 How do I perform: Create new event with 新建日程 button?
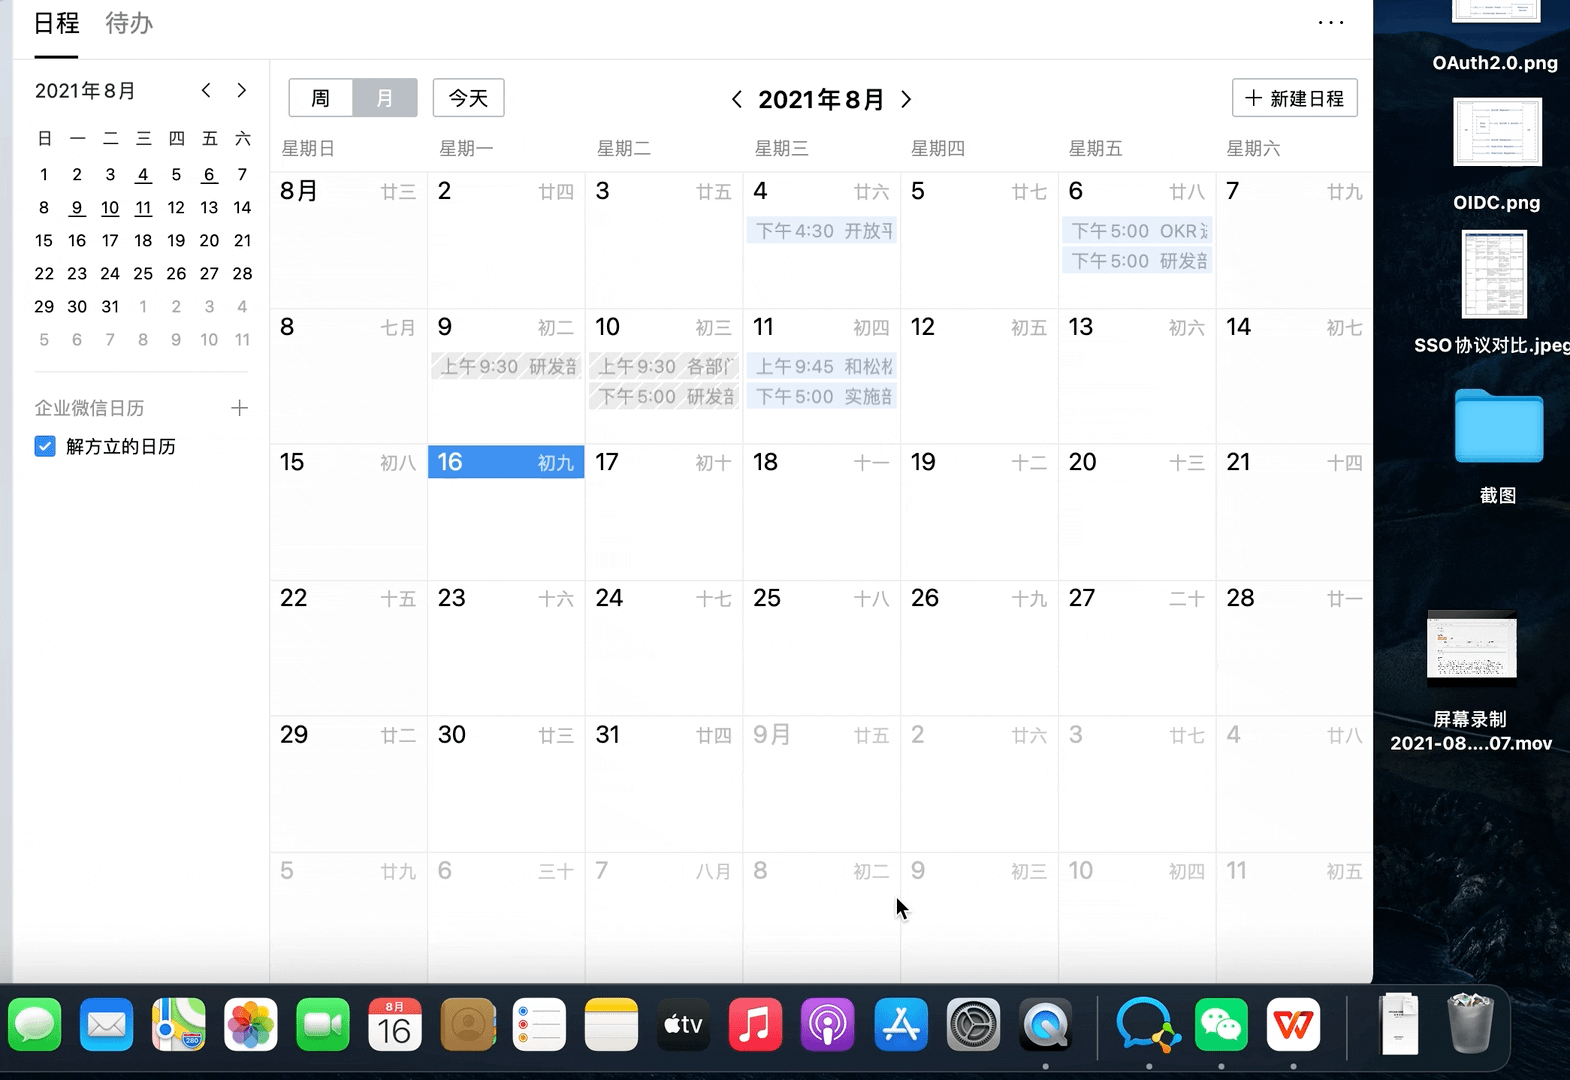(x=1294, y=98)
